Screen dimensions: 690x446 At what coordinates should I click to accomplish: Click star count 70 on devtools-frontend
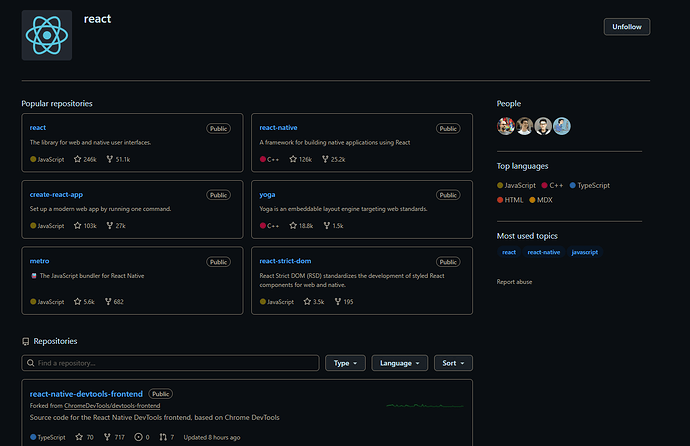point(84,437)
